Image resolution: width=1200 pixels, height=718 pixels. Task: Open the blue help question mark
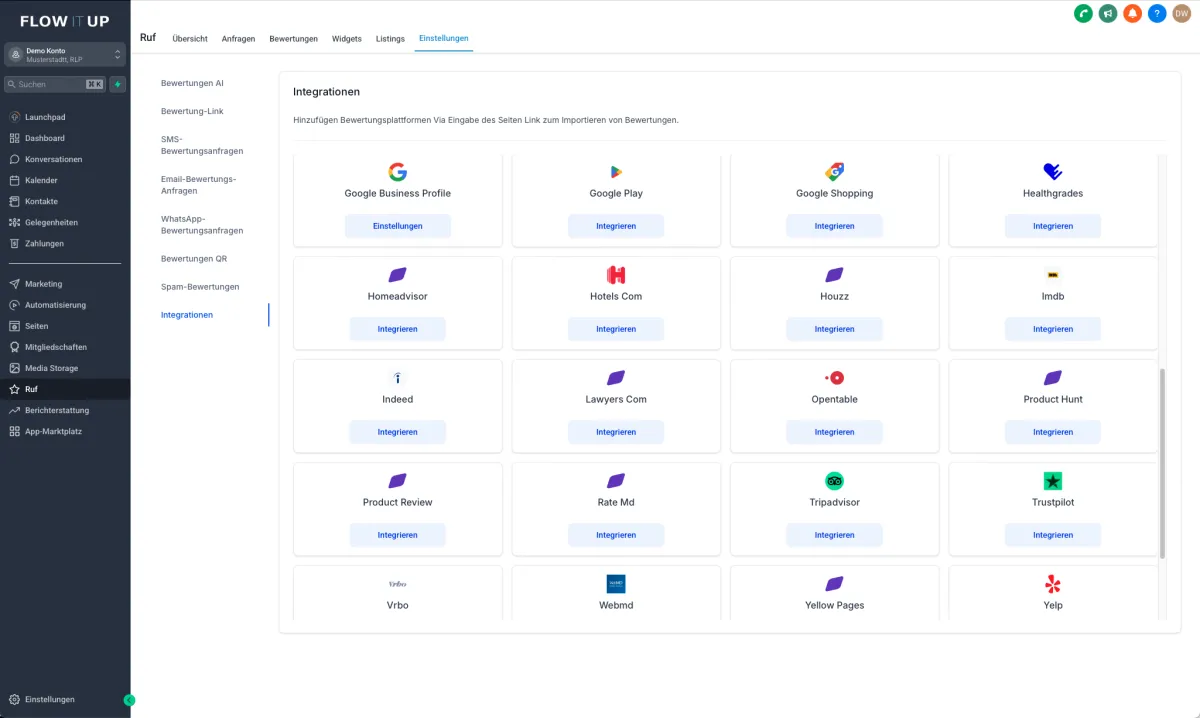point(1157,13)
